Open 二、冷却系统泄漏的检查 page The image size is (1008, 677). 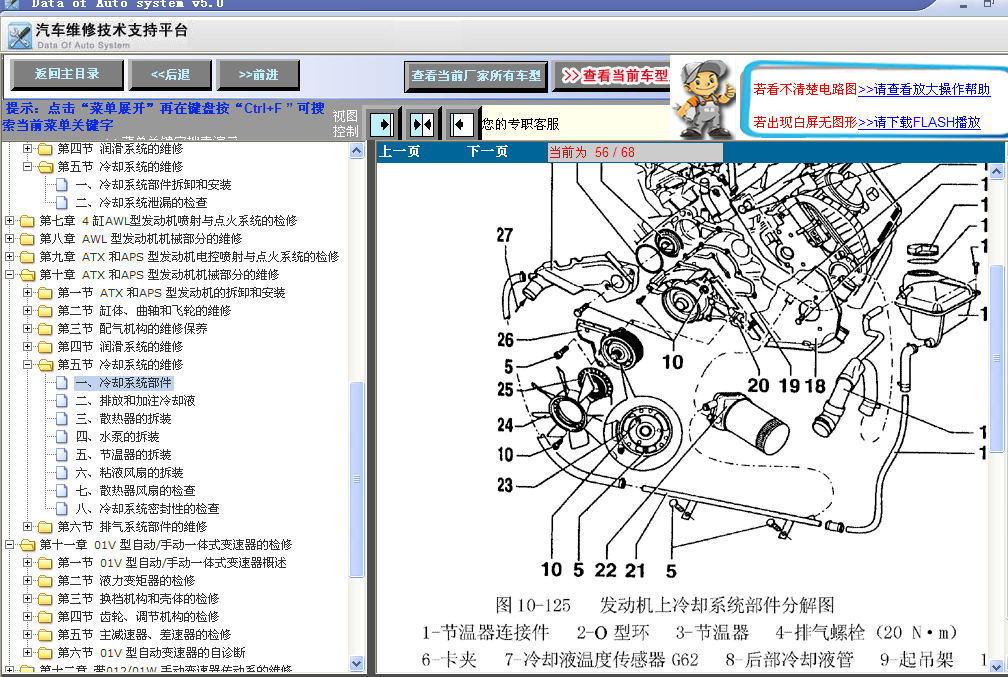coord(141,203)
